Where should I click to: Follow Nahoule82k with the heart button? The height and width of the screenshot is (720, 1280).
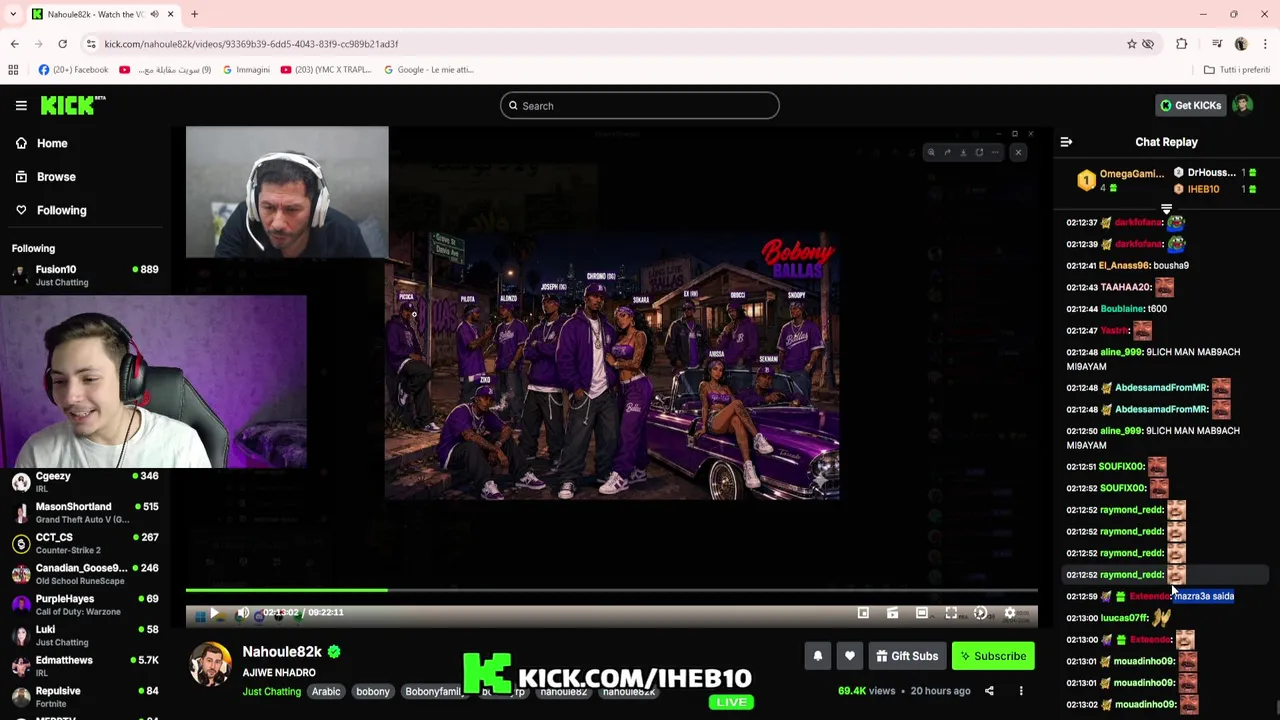tap(850, 656)
